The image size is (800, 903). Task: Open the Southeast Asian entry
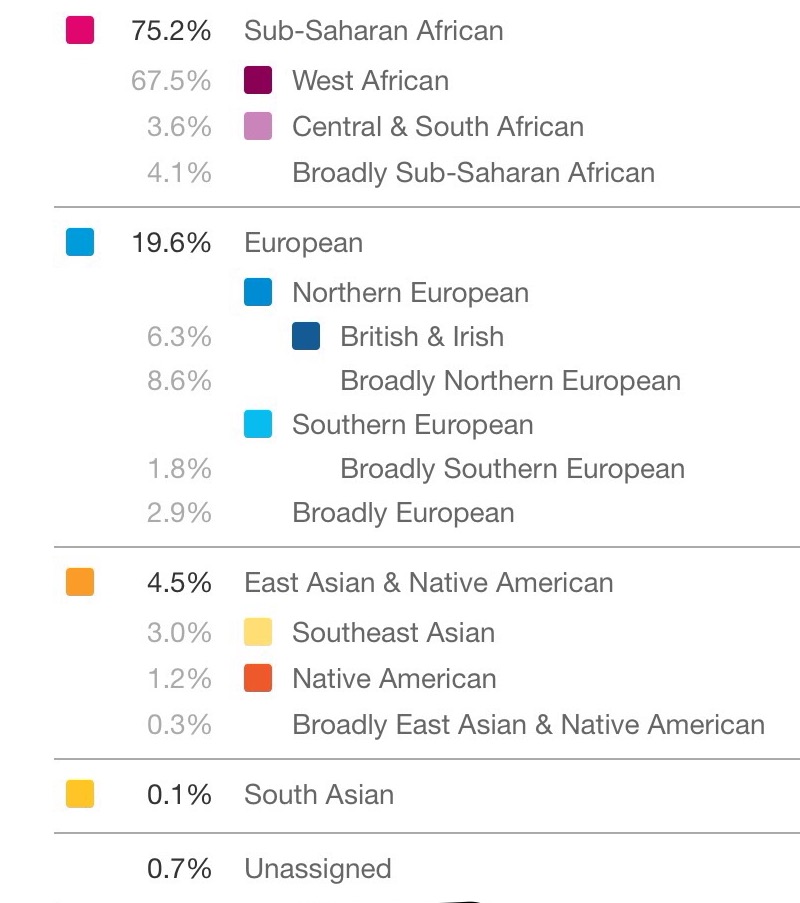(x=393, y=633)
